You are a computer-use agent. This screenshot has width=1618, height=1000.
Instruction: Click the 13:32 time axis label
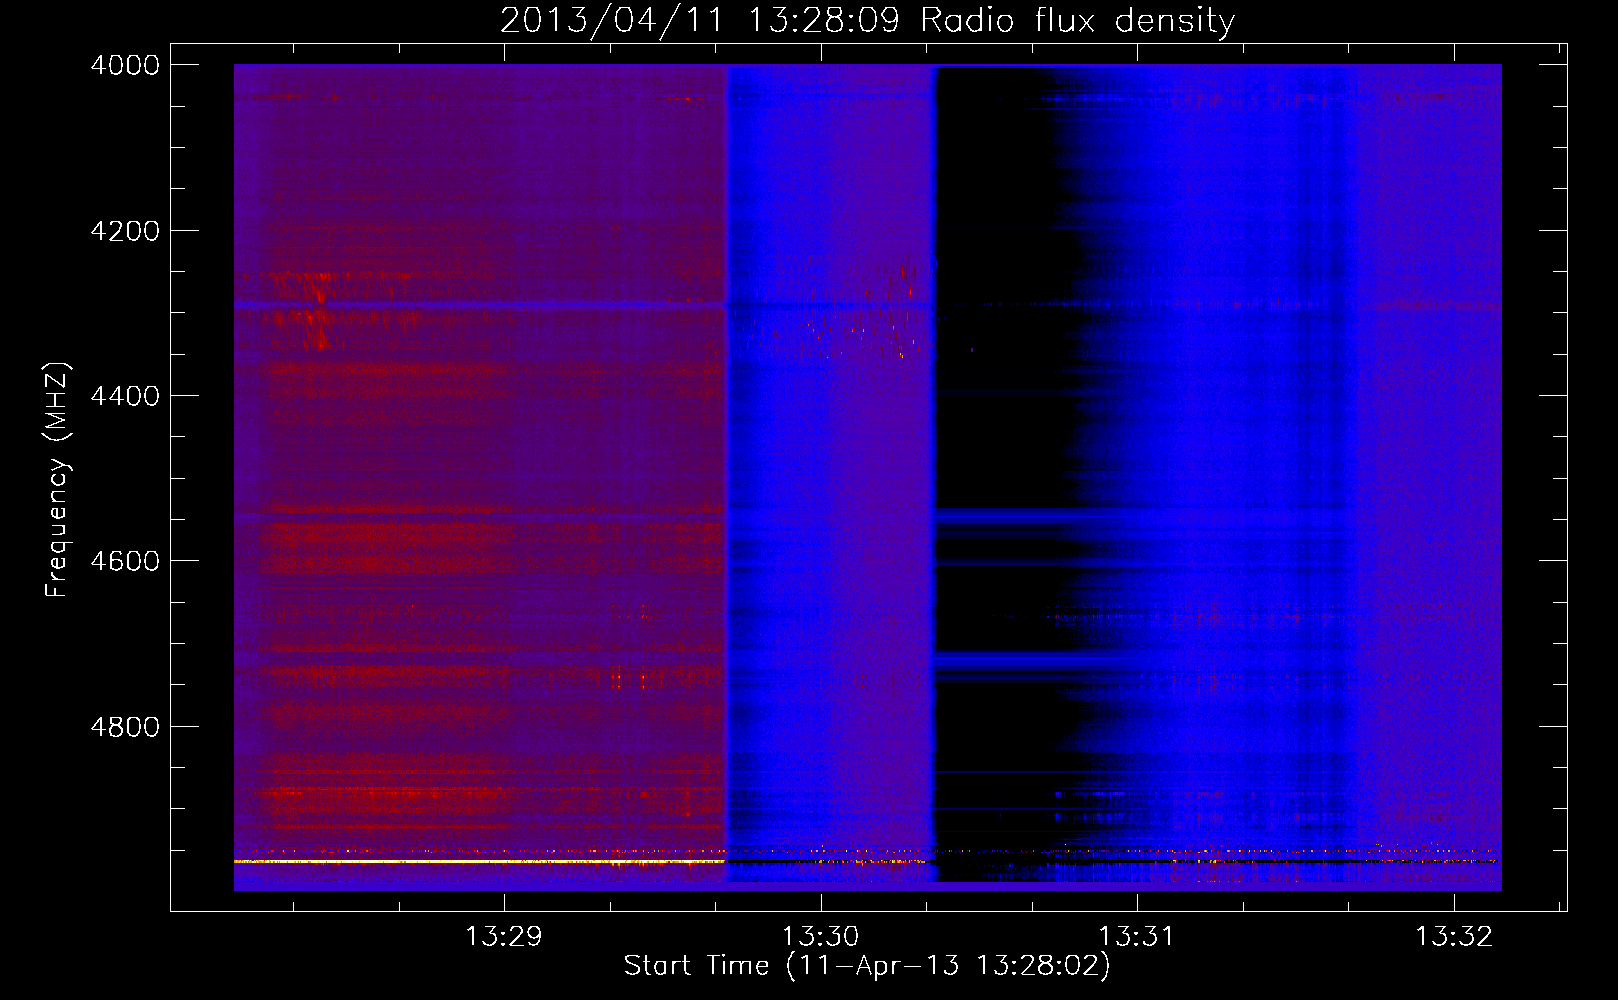1453,937
